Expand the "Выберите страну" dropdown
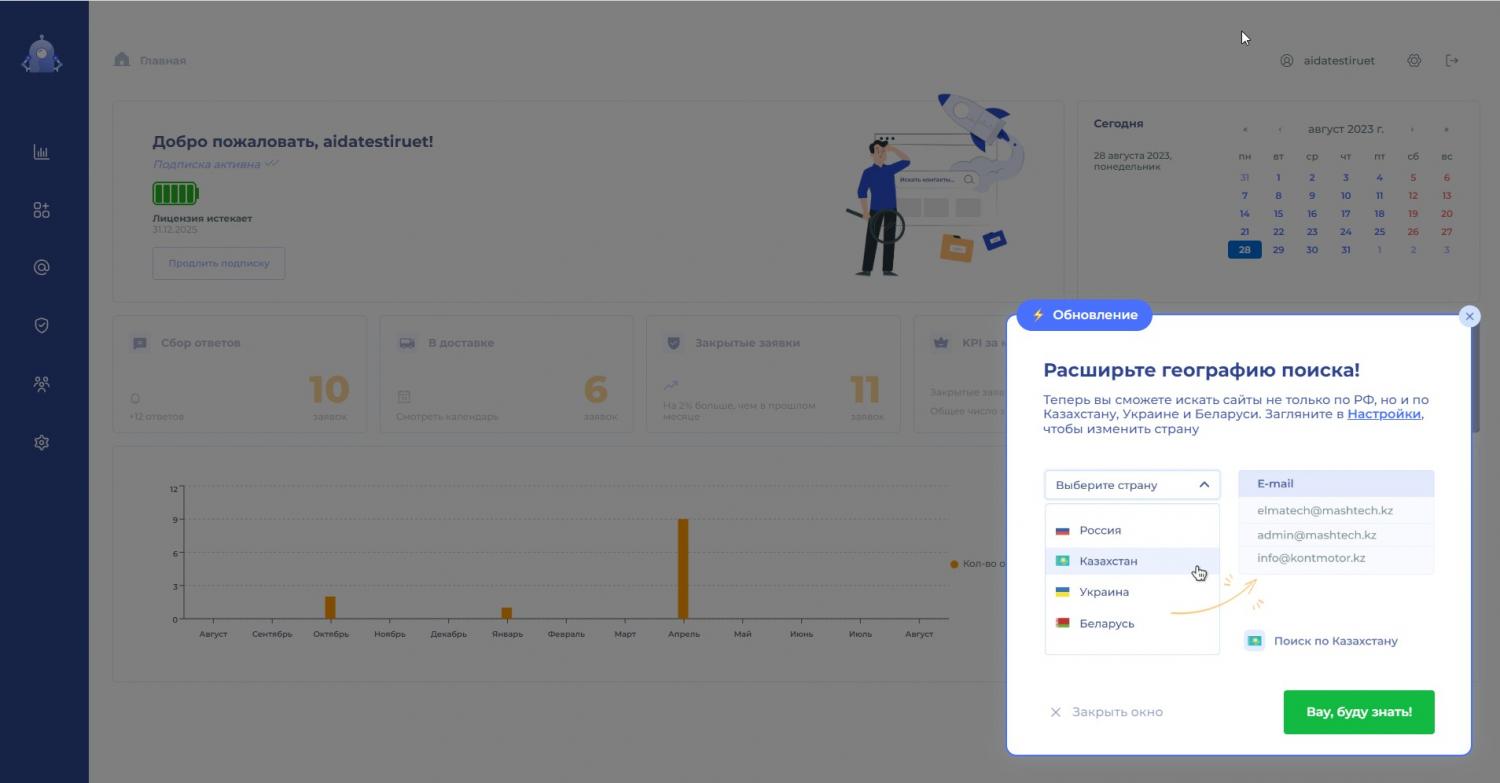Screen dimensions: 1500x783 [x=1132, y=485]
